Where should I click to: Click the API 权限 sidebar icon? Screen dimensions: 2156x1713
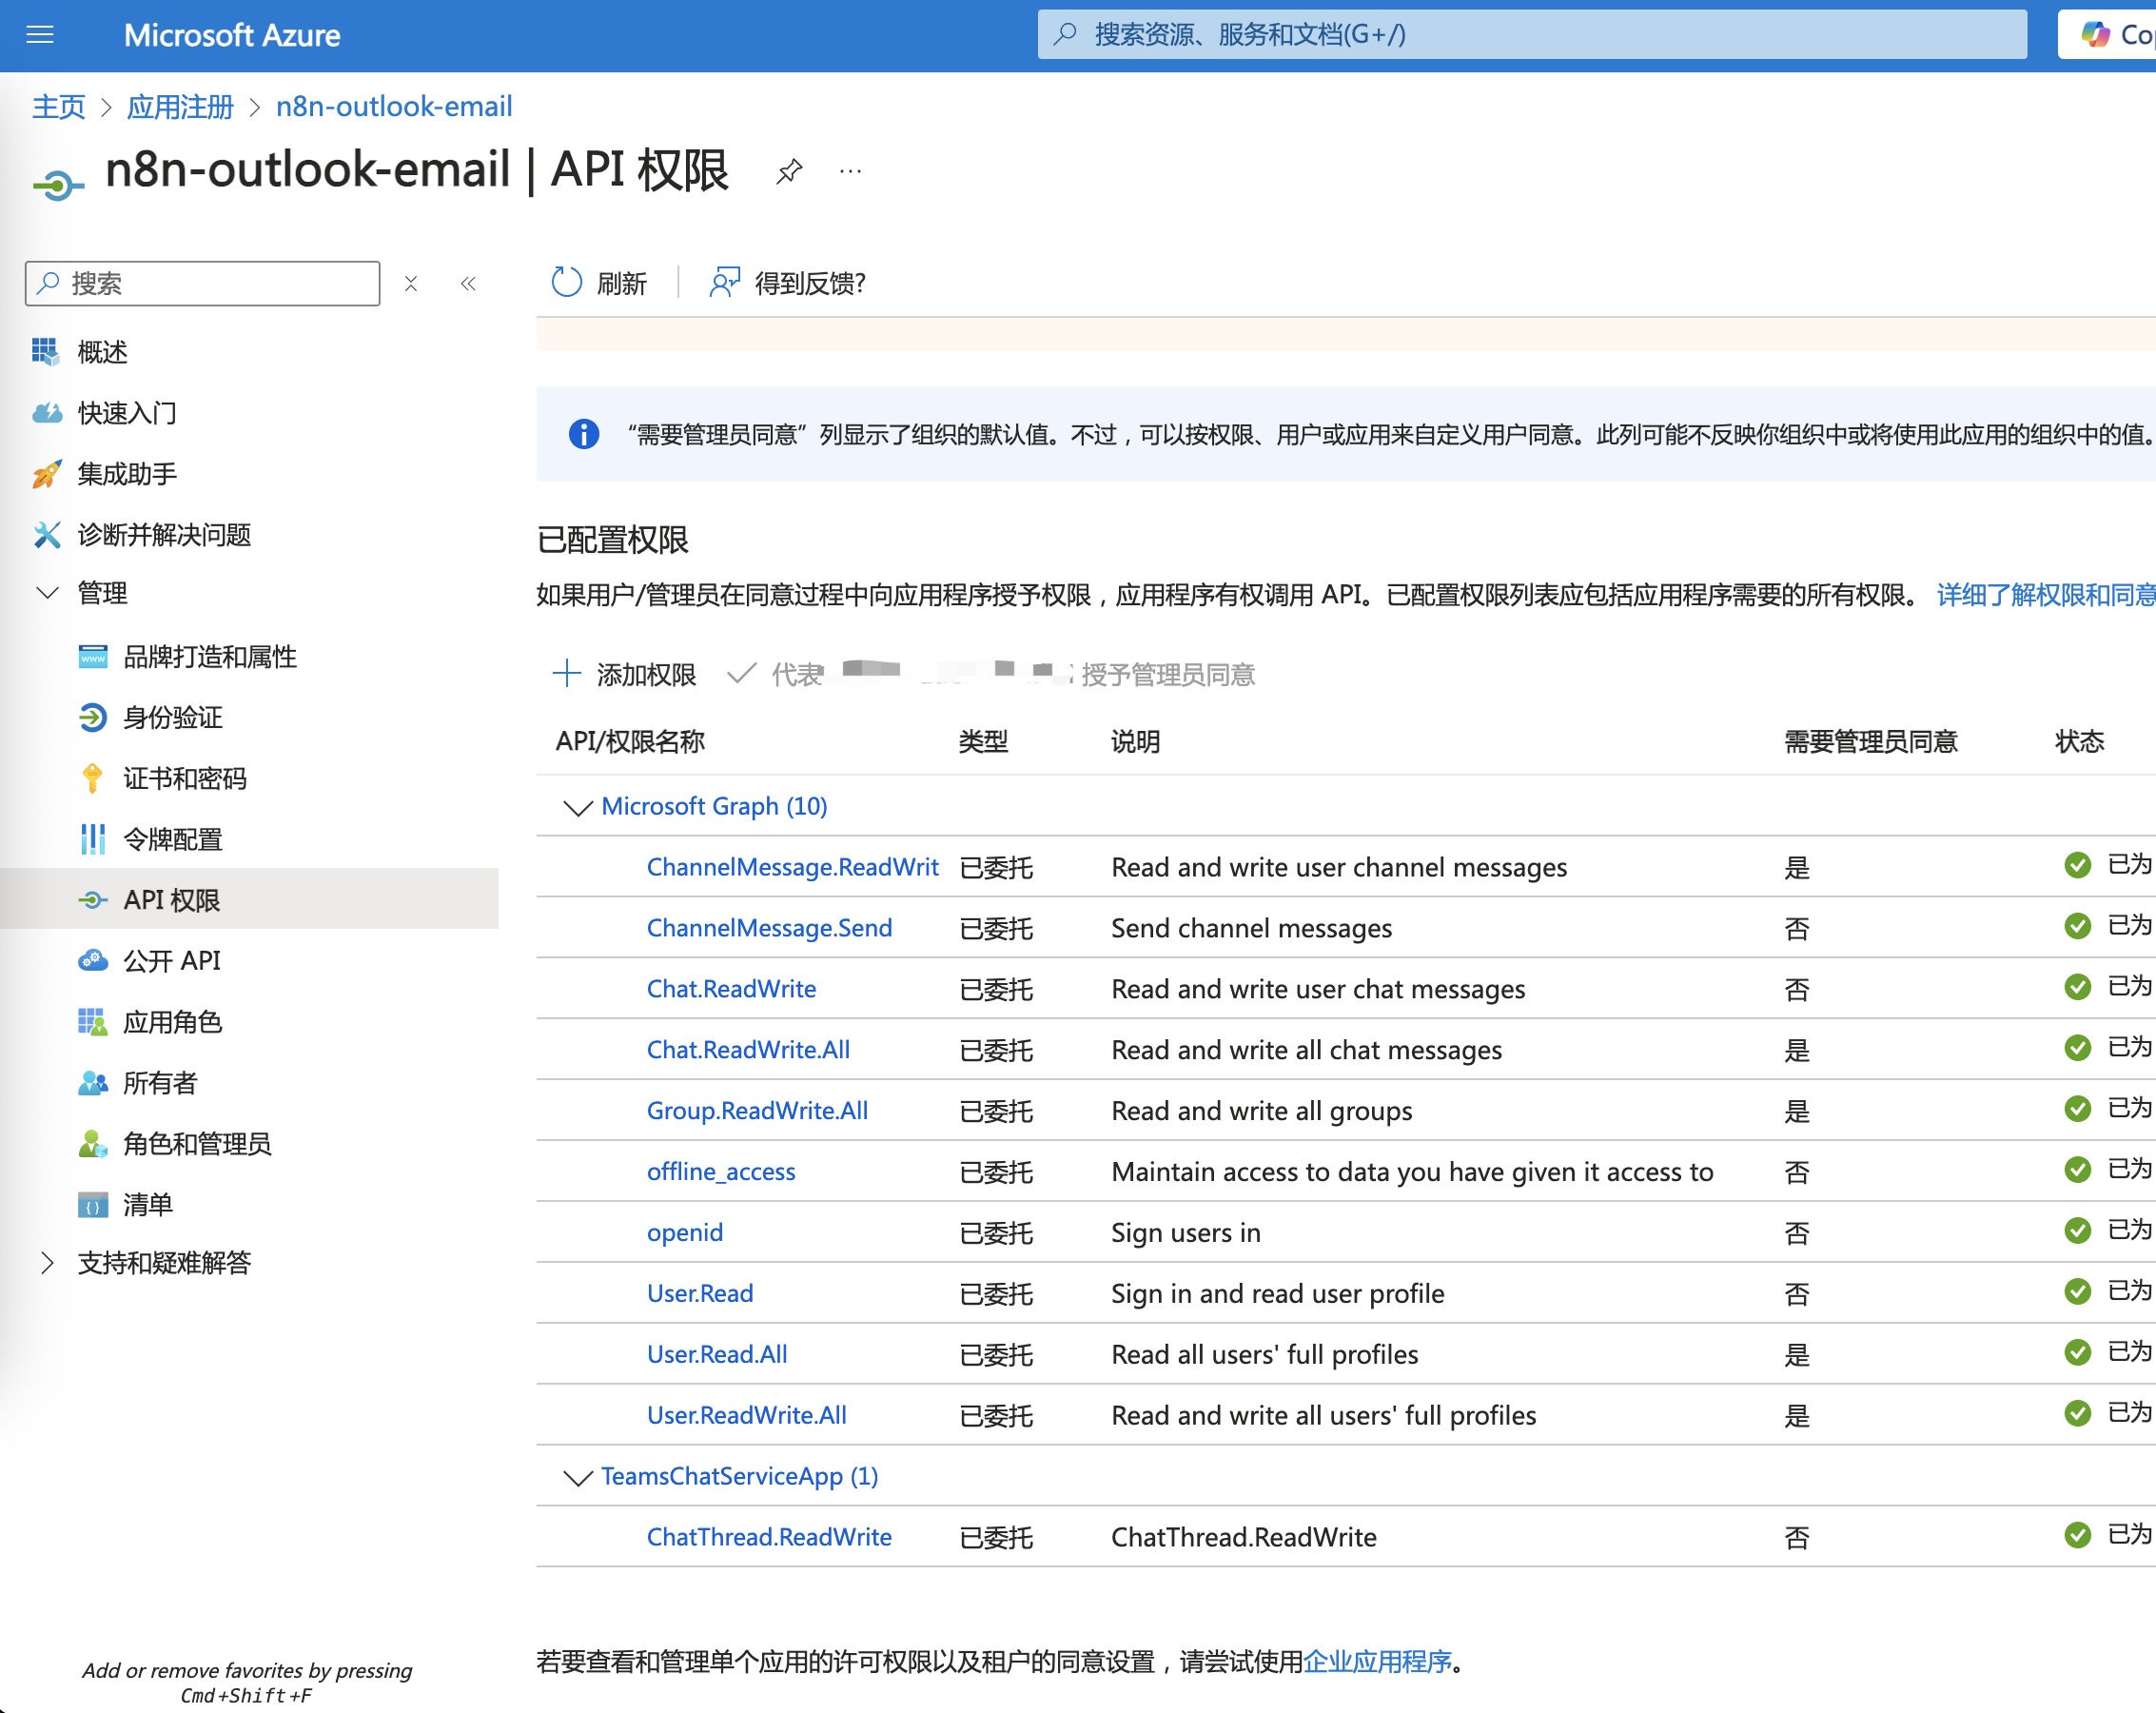coord(92,900)
